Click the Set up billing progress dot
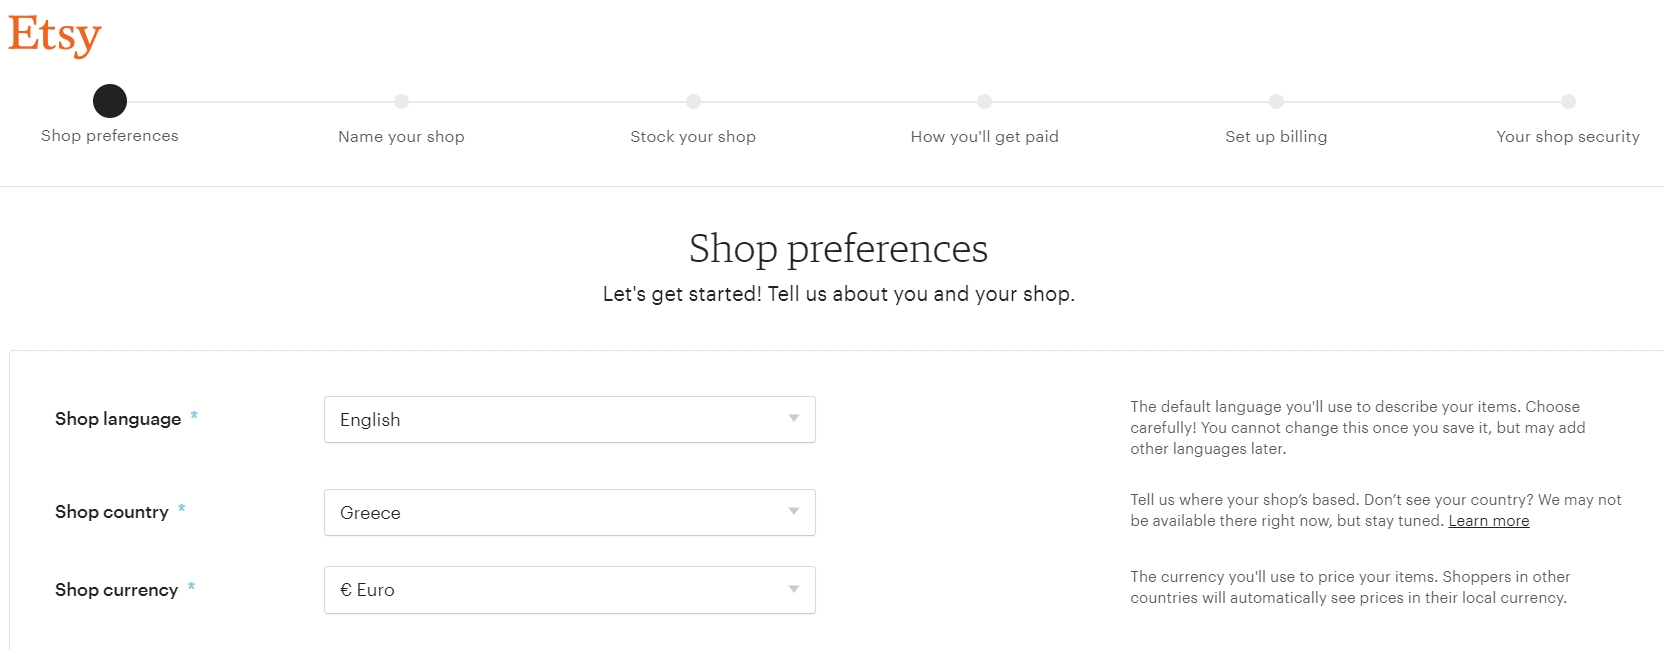The height and width of the screenshot is (650, 1664). (x=1276, y=101)
